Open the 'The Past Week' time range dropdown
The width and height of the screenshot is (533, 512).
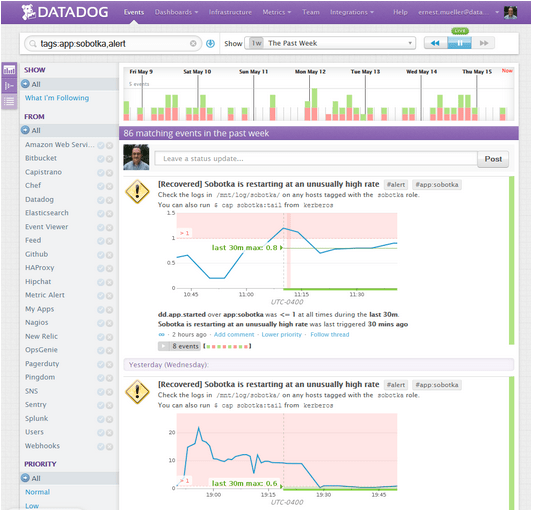pos(330,43)
